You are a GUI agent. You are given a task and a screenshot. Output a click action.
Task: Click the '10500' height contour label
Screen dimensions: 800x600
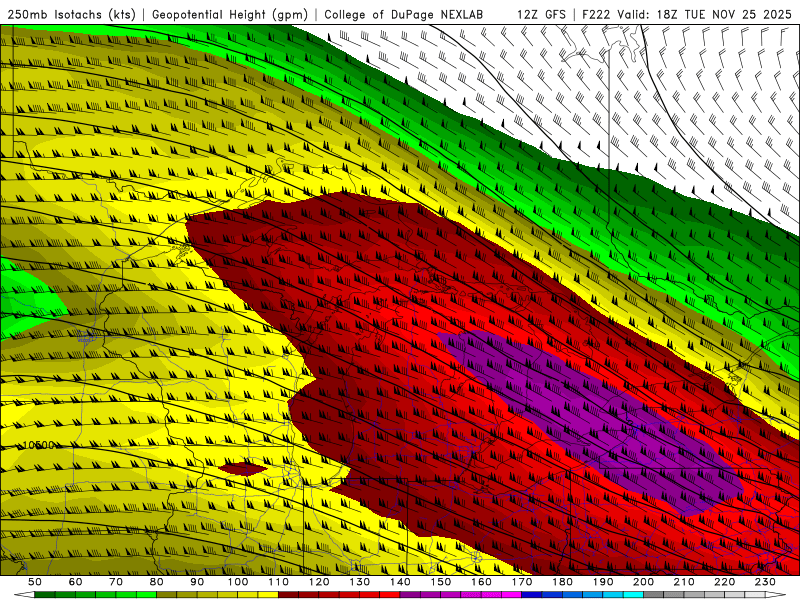[x=39, y=445]
